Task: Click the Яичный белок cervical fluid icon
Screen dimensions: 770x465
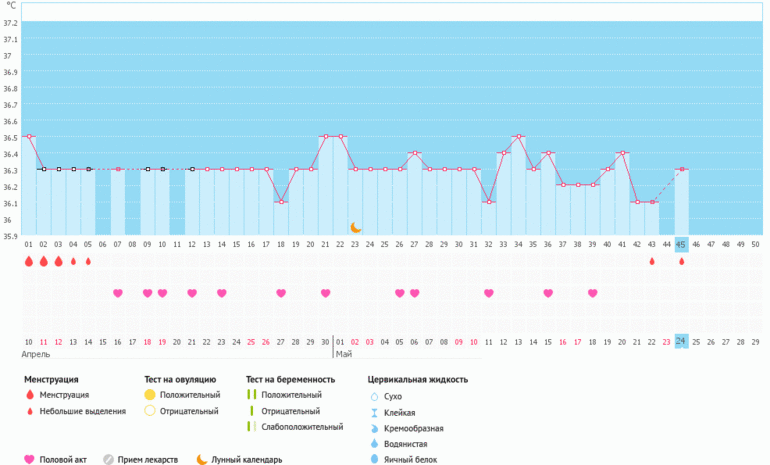Action: pyautogui.click(x=374, y=459)
